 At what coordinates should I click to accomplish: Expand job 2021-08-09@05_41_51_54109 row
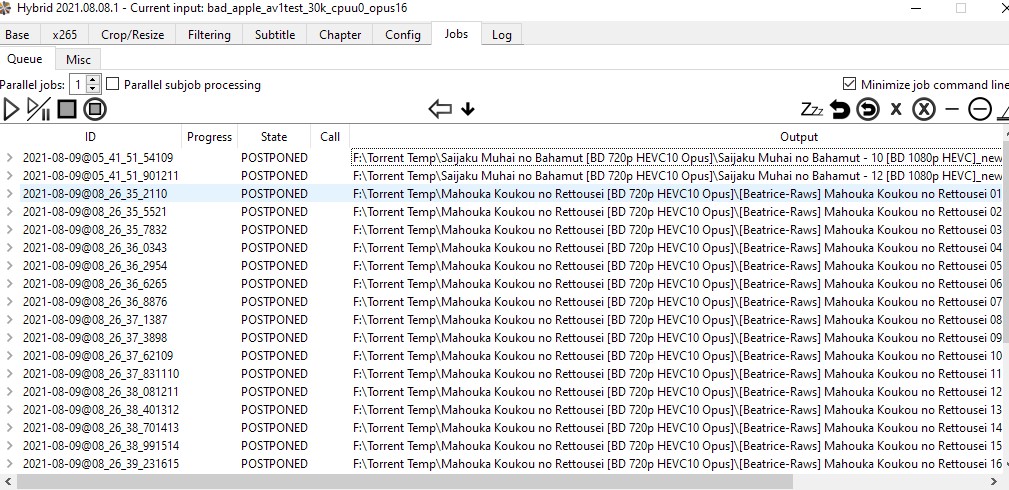[x=9, y=158]
